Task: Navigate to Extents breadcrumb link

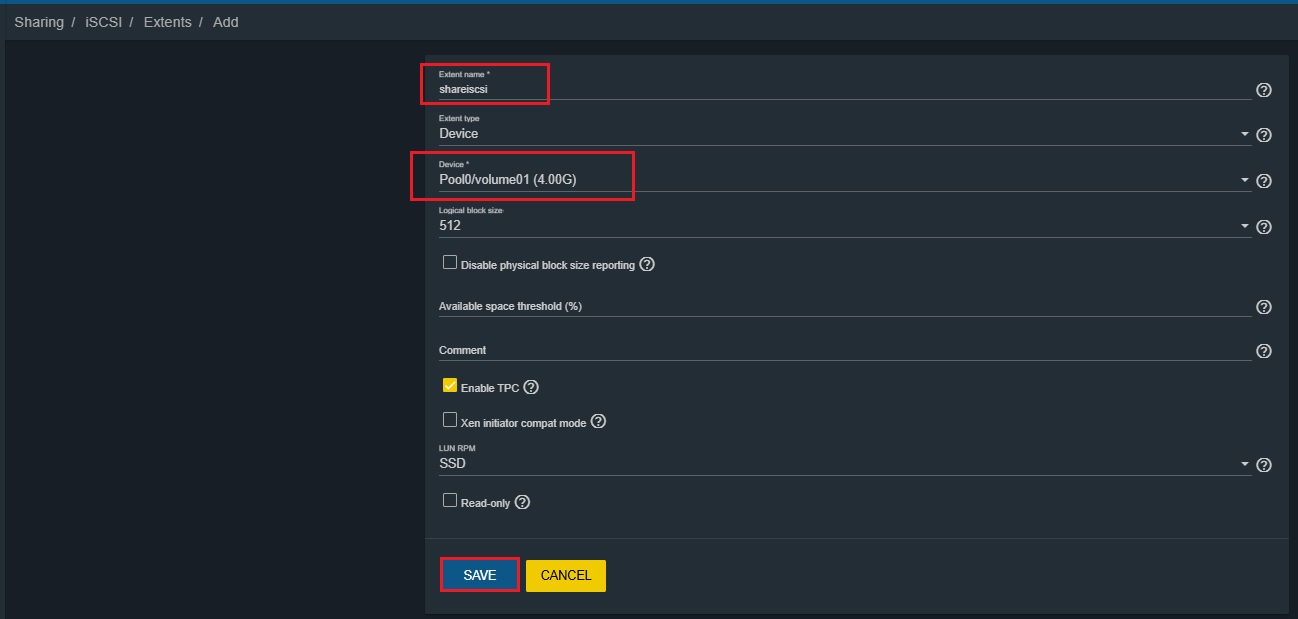Action: [167, 22]
